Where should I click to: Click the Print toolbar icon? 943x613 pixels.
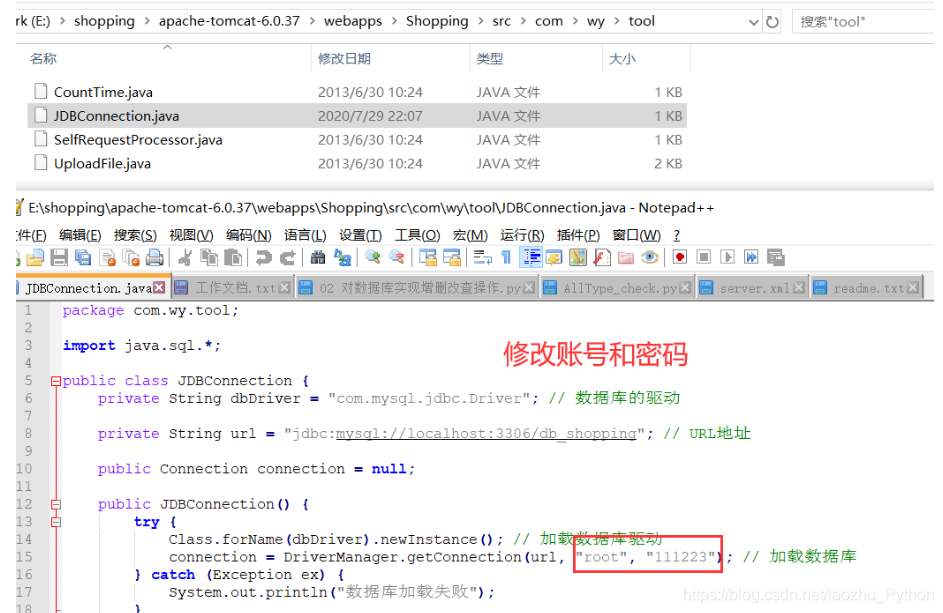click(x=155, y=257)
